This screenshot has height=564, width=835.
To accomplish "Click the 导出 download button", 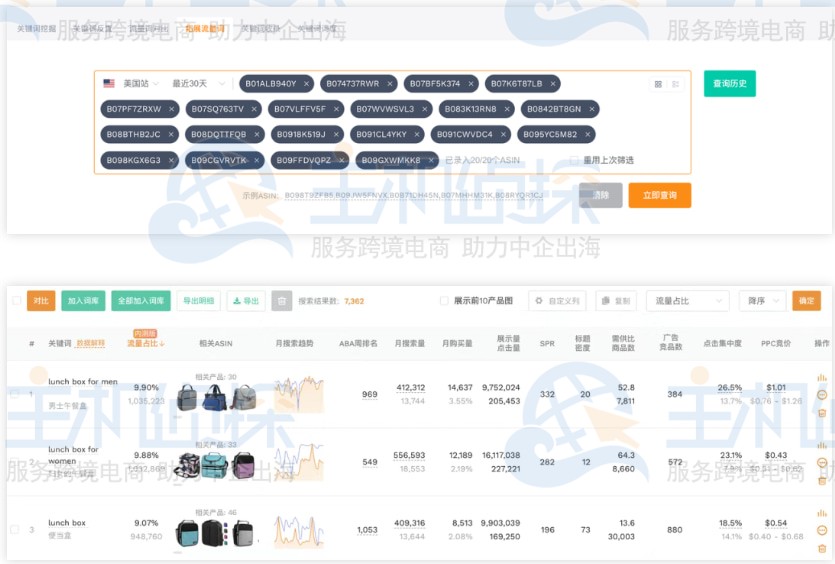I will tap(246, 301).
